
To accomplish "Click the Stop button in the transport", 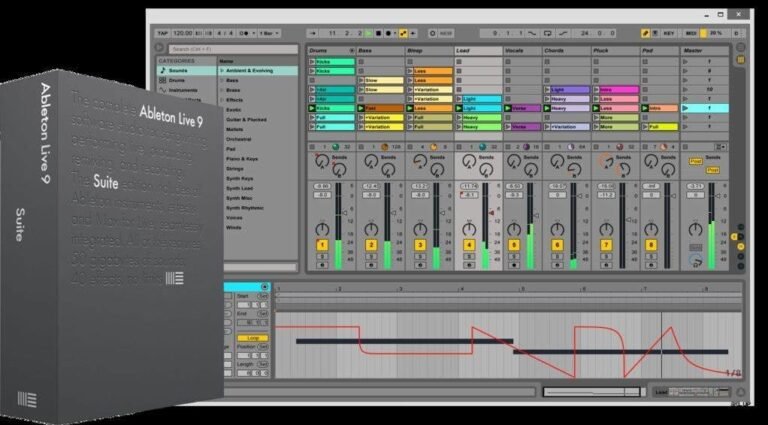I will (379, 33).
